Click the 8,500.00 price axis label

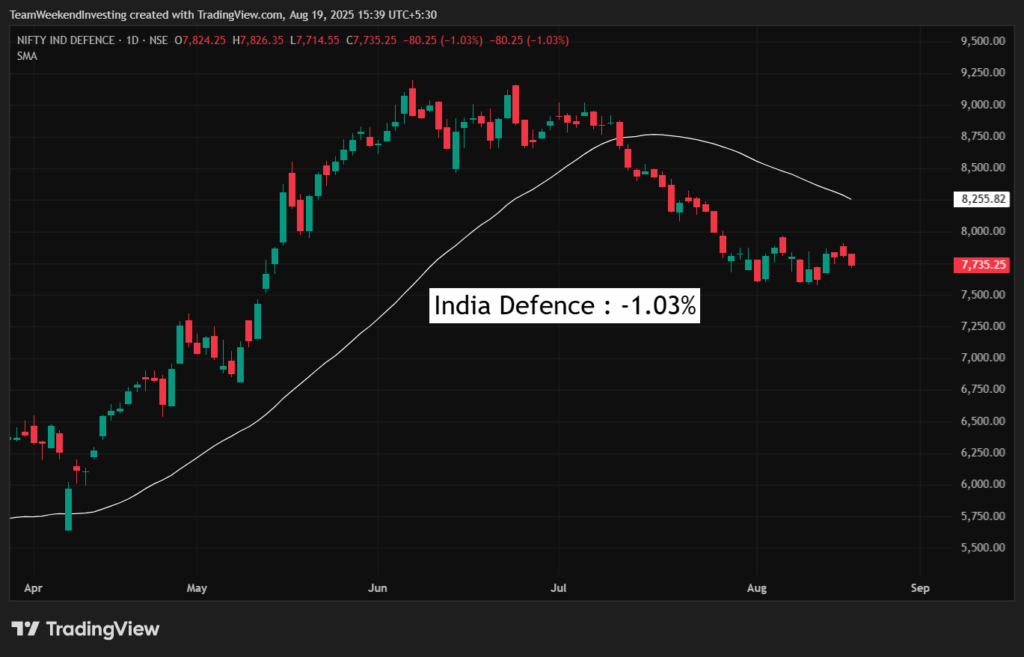pos(982,167)
